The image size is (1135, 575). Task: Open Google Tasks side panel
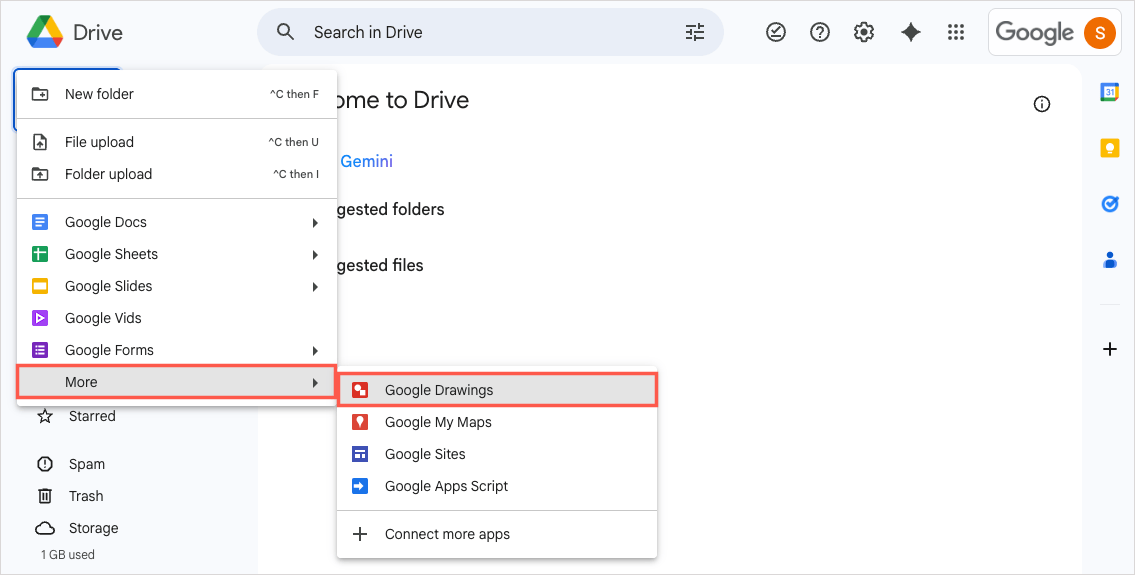click(x=1109, y=204)
